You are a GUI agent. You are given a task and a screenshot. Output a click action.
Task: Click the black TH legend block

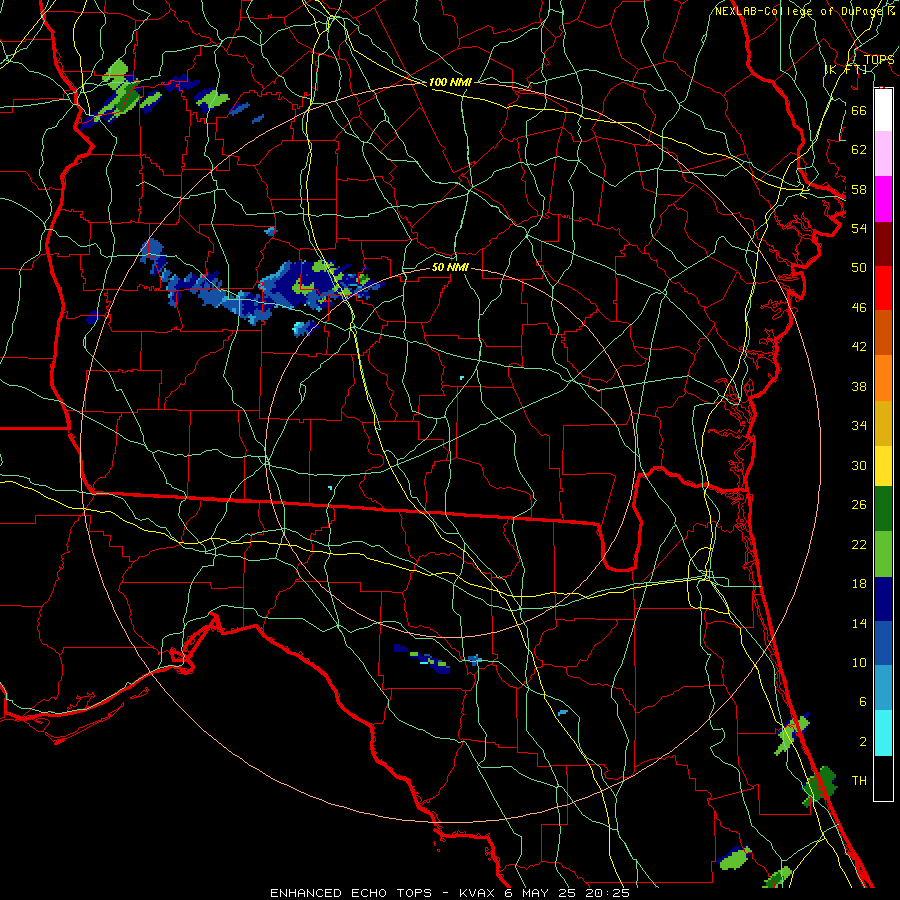click(883, 778)
